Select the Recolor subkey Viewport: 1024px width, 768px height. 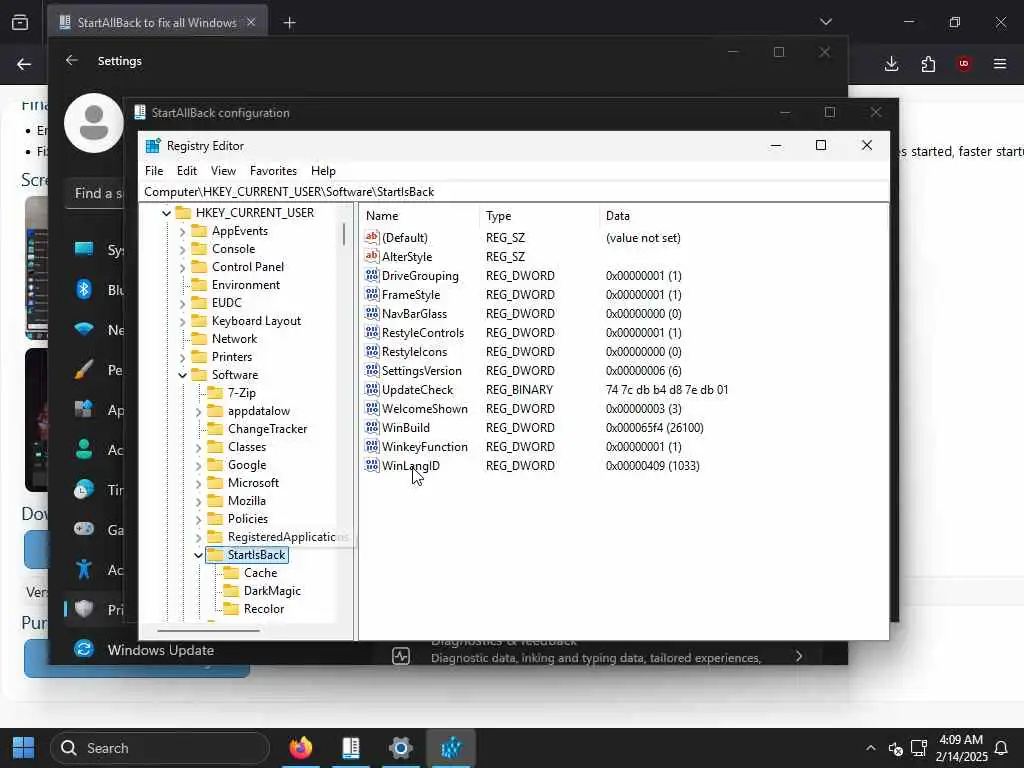[264, 609]
